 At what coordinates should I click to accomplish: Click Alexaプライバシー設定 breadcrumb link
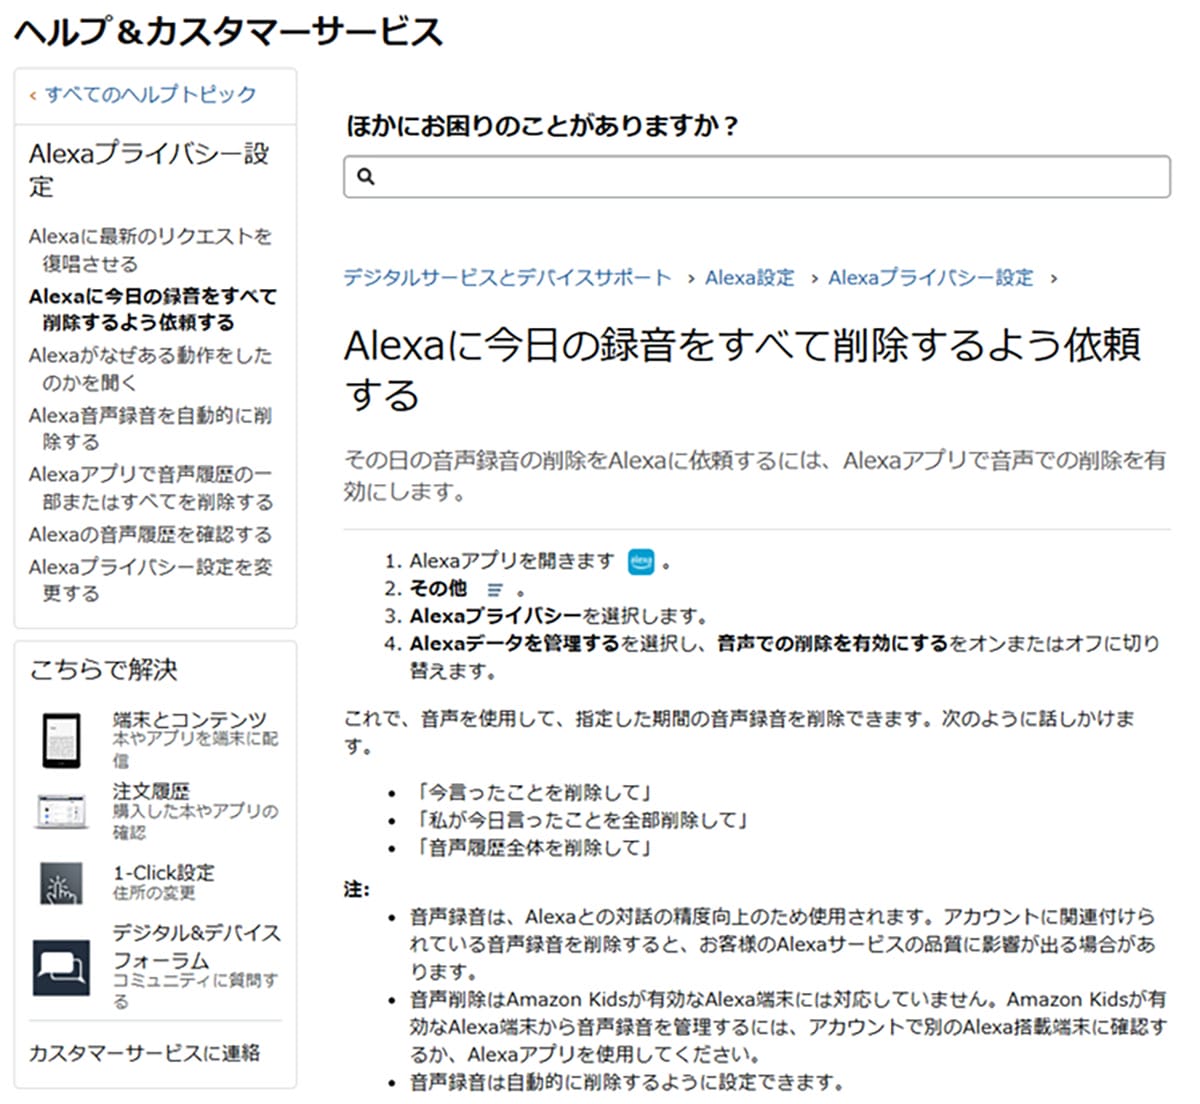point(930,278)
